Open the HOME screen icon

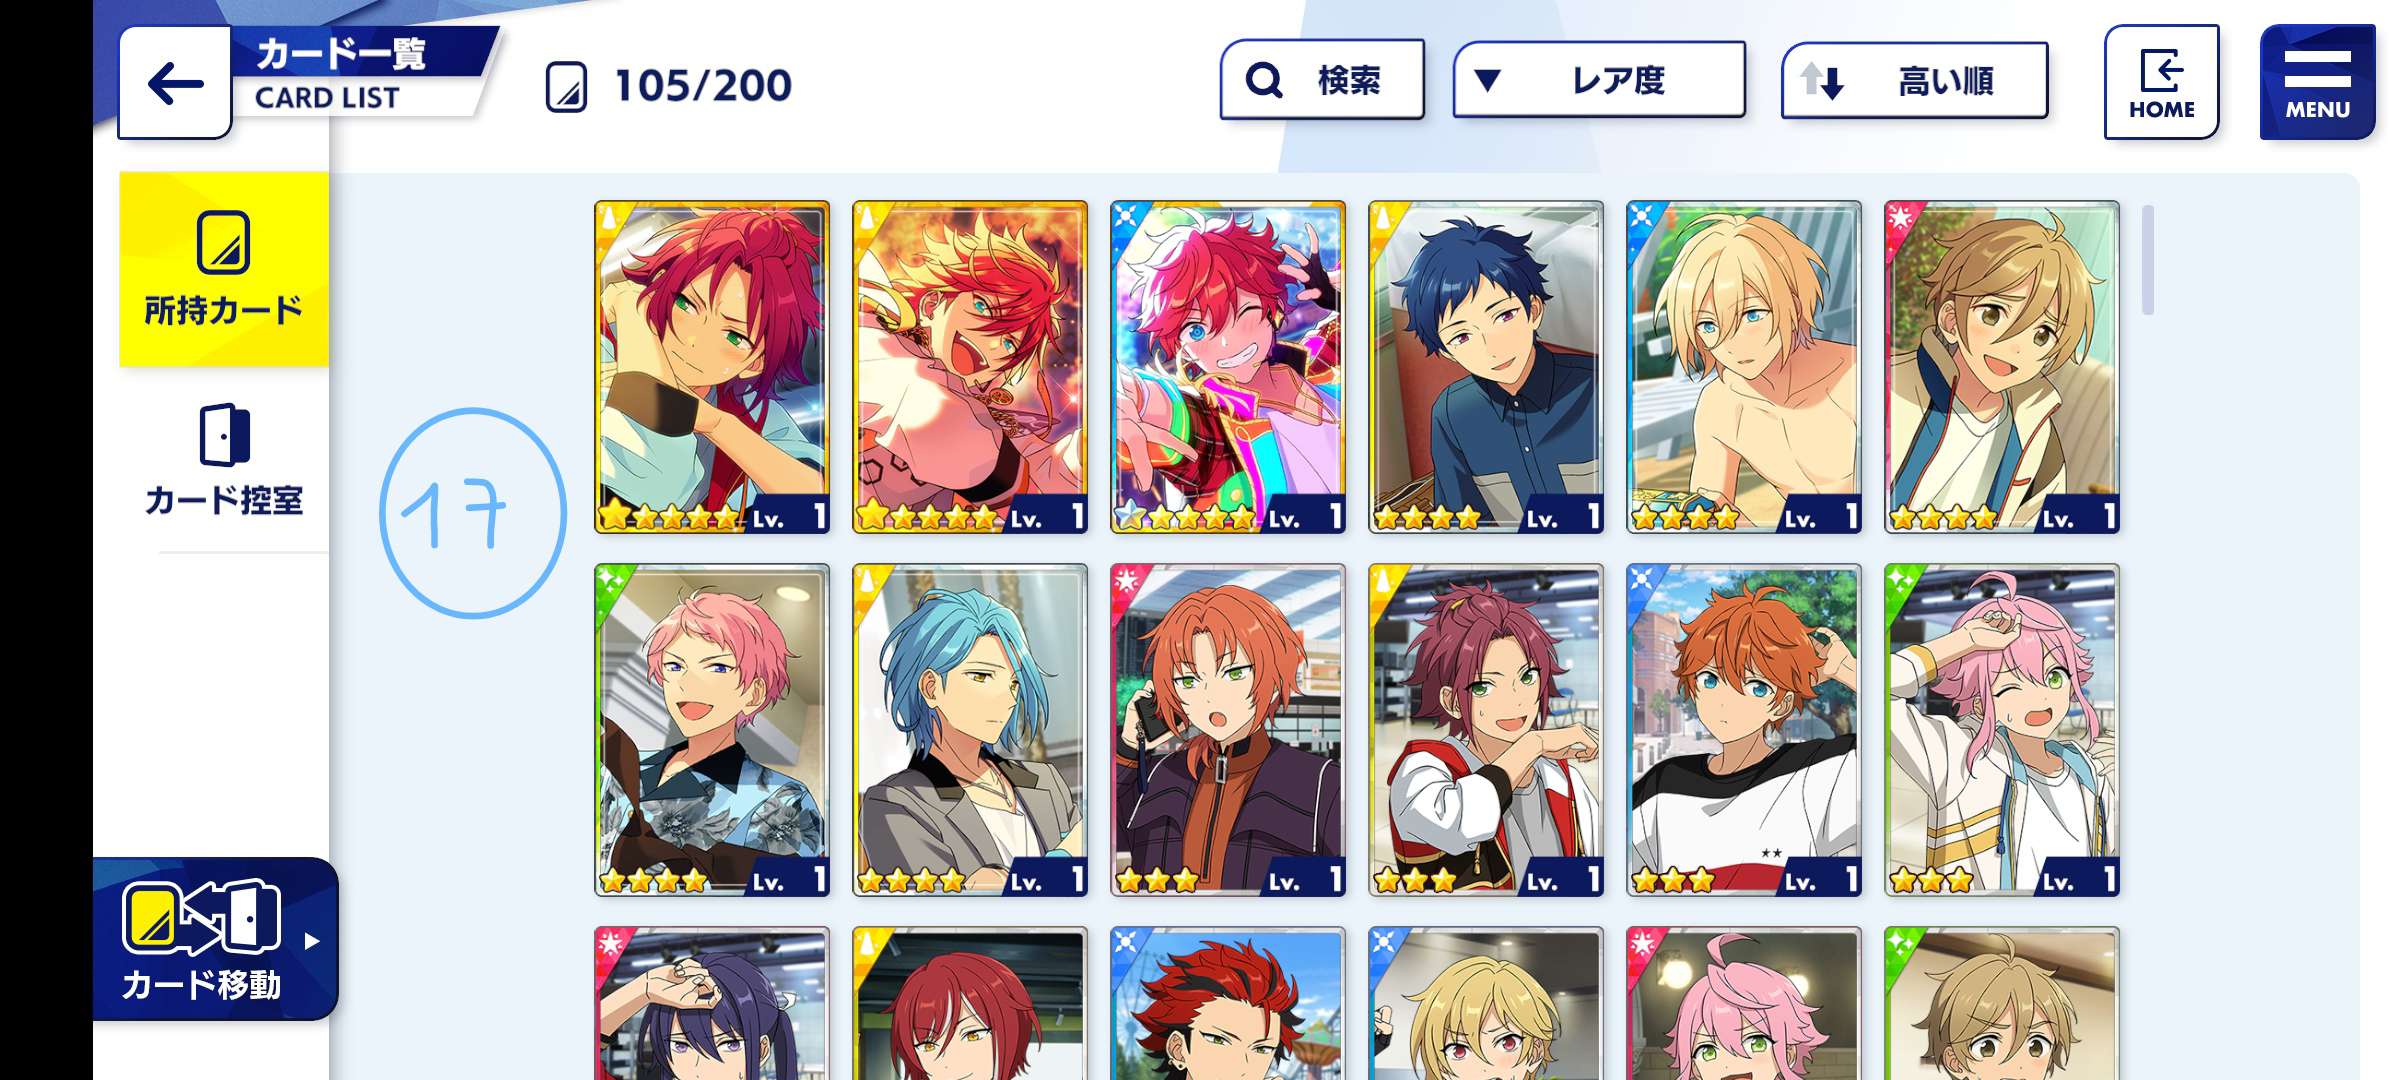pos(2161,82)
